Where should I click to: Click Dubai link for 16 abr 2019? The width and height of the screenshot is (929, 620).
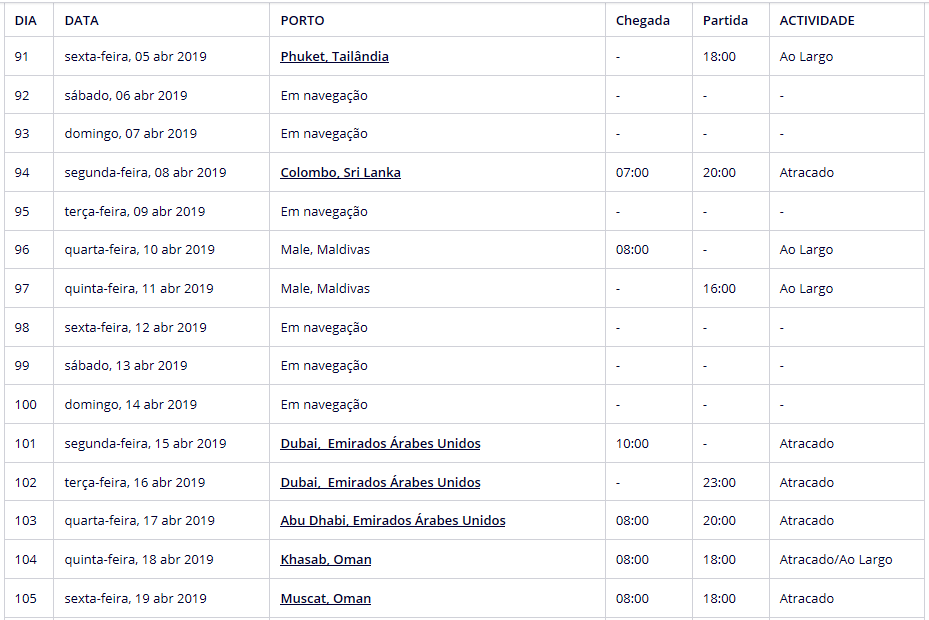(x=380, y=483)
